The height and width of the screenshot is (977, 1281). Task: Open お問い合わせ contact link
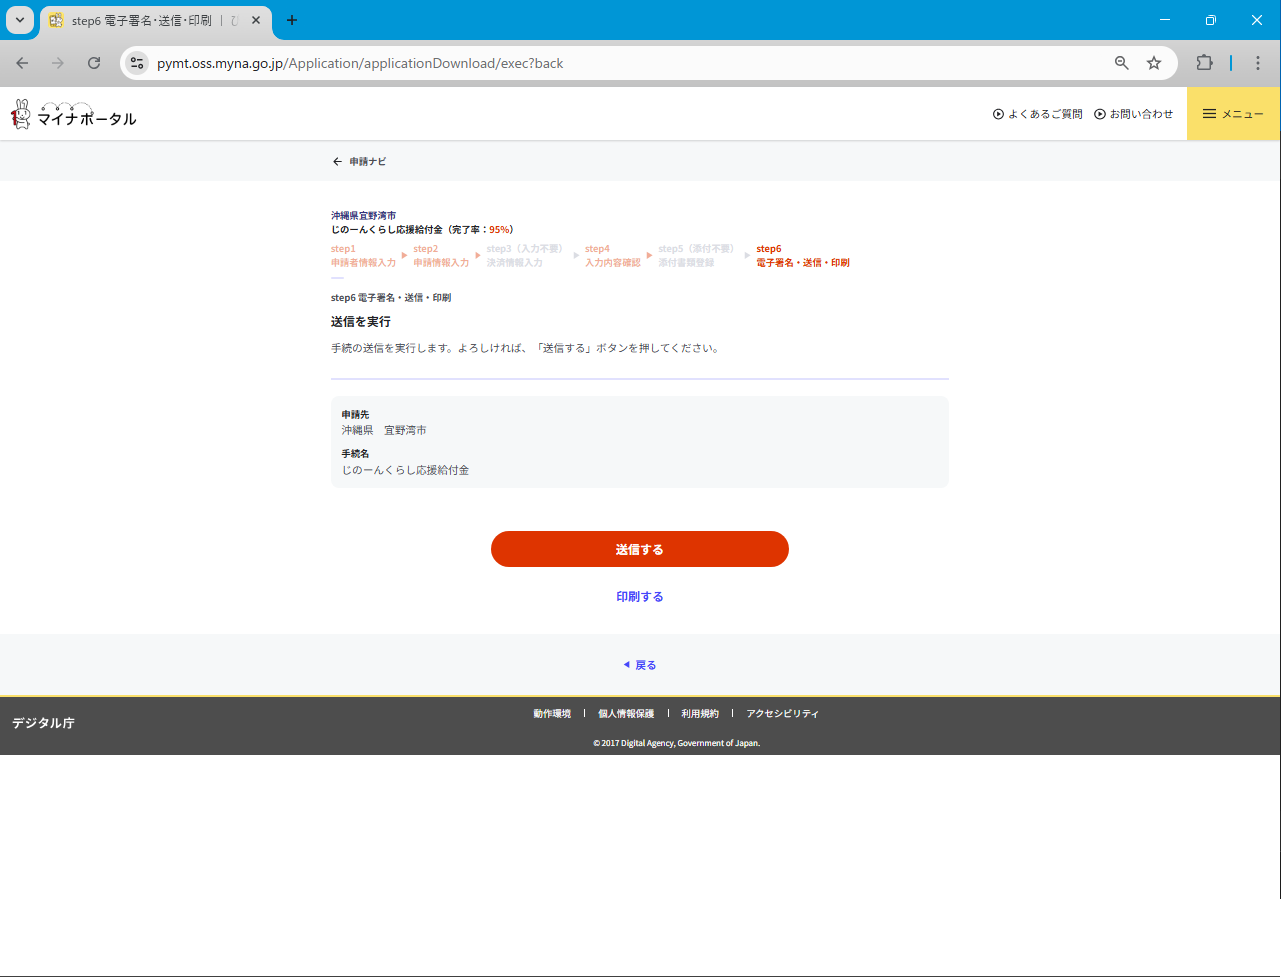click(1133, 114)
